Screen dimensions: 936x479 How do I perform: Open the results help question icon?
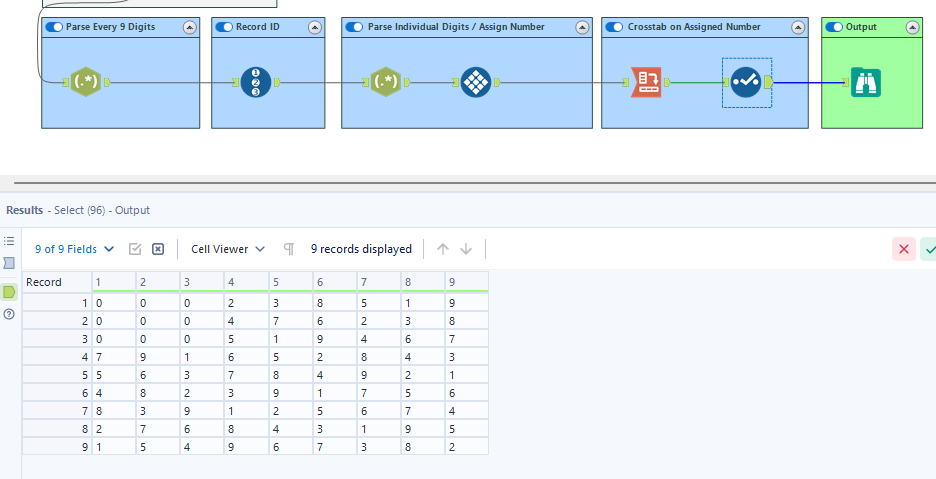pos(9,314)
